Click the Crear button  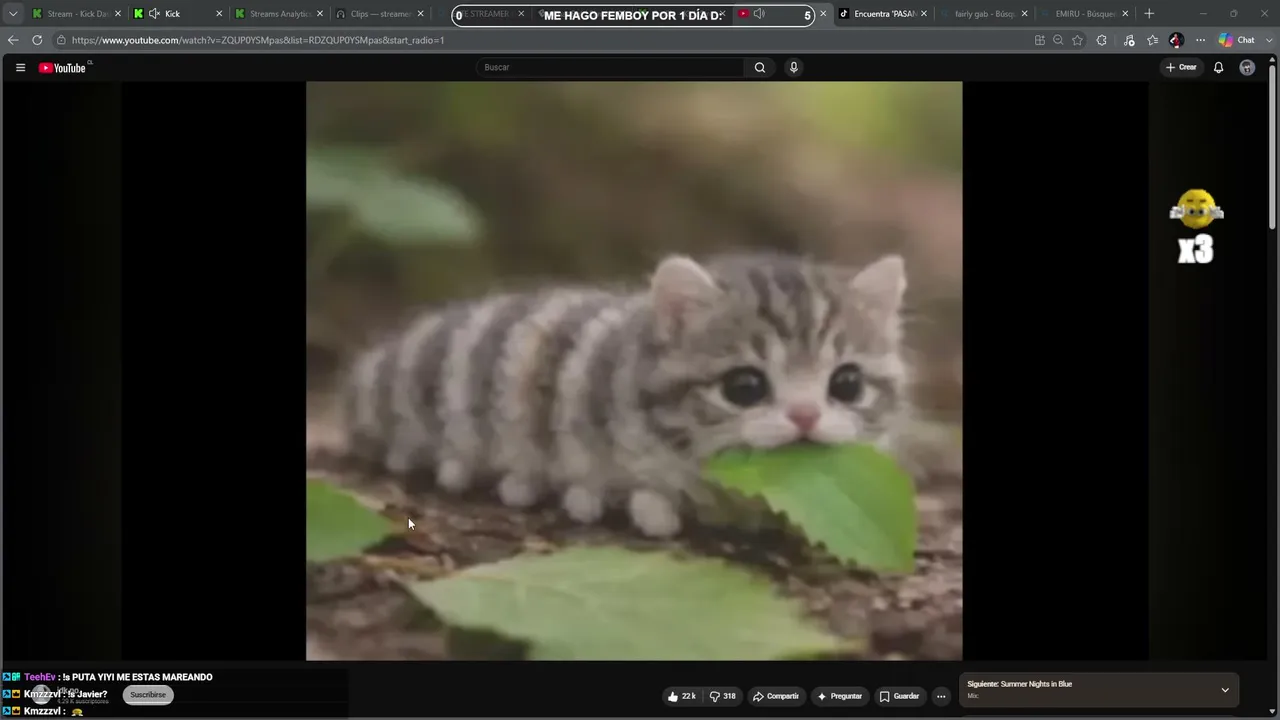pyautogui.click(x=1181, y=68)
